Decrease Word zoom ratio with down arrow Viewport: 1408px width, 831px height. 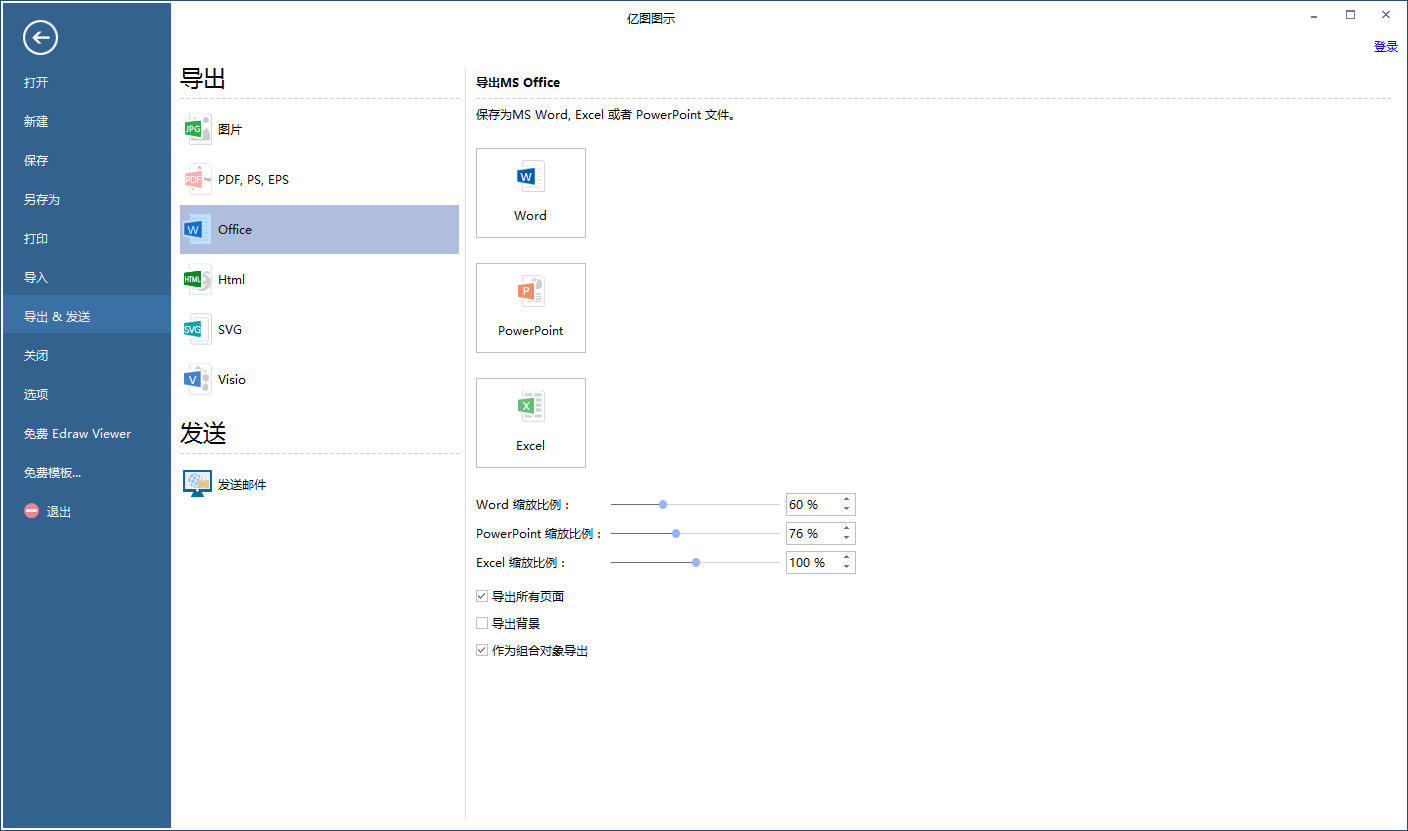click(846, 510)
